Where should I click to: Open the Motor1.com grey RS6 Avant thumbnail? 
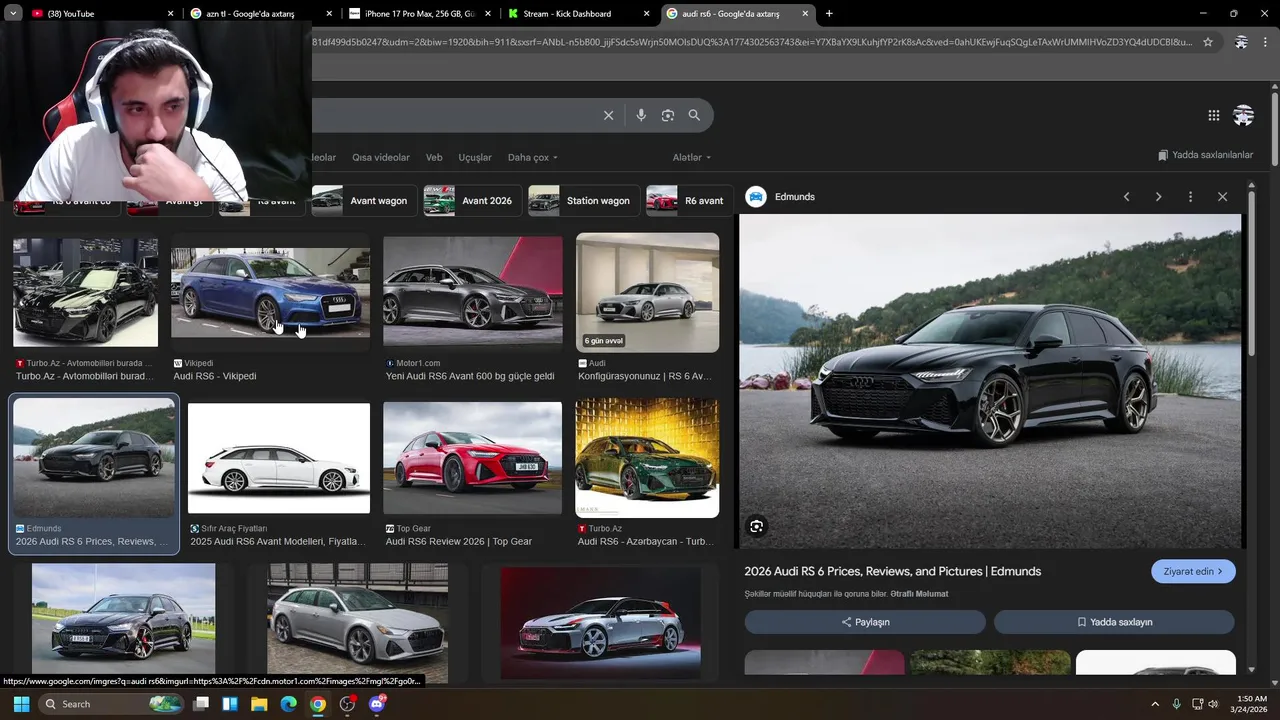click(473, 291)
